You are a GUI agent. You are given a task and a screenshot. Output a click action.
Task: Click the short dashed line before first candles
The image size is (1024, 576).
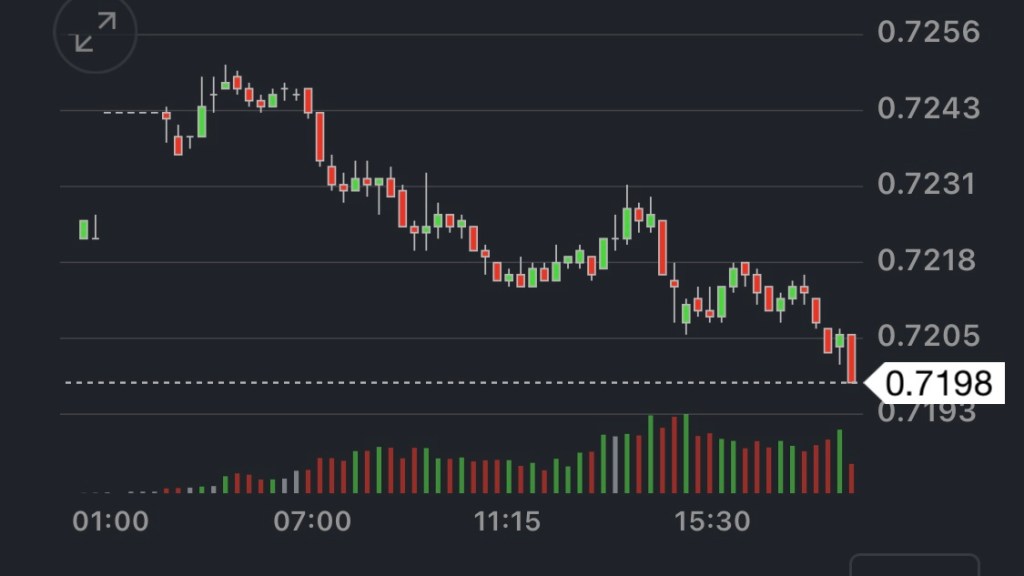[x=130, y=112]
